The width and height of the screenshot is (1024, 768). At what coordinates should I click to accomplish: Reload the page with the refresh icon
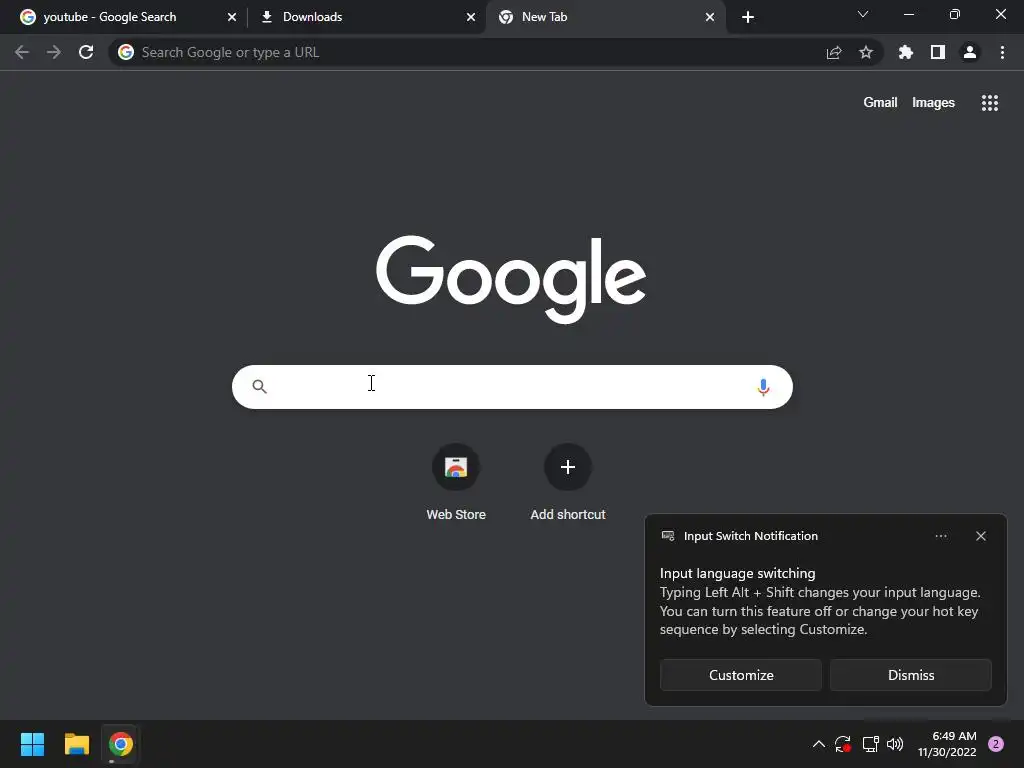click(x=86, y=52)
